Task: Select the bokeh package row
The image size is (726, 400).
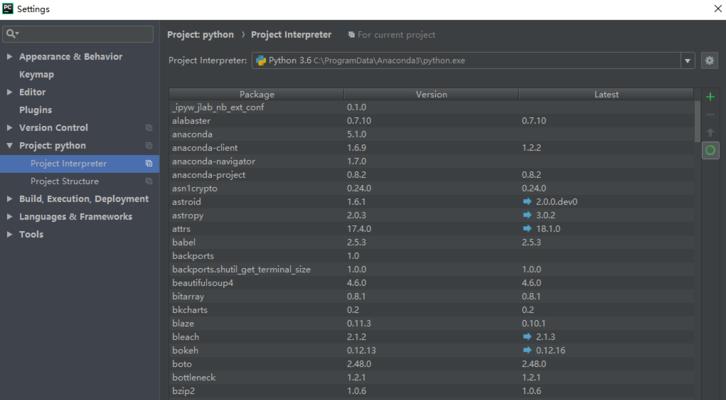Action: (x=432, y=350)
